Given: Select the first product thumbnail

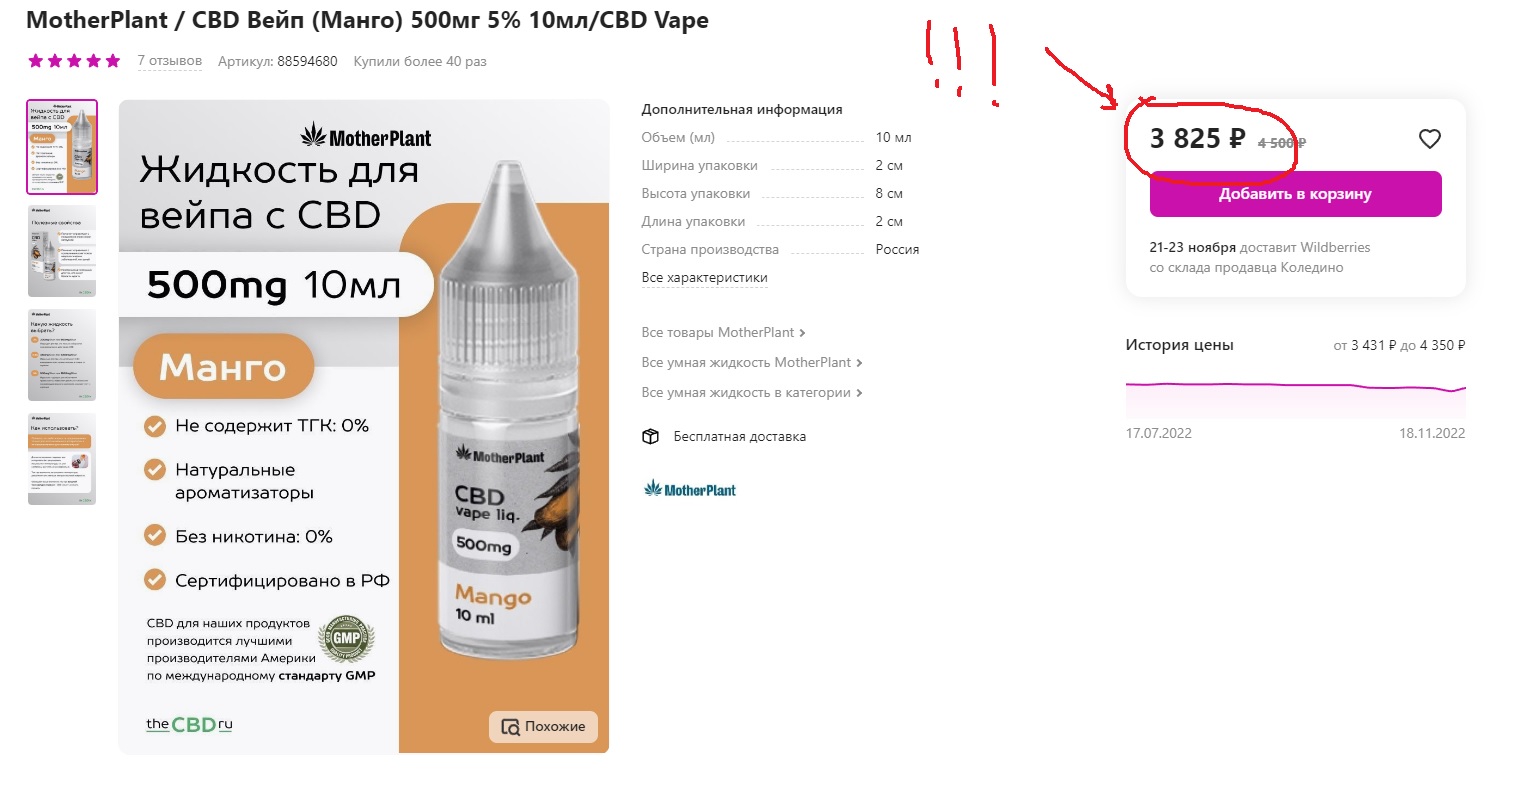Looking at the screenshot, I should click(x=62, y=147).
